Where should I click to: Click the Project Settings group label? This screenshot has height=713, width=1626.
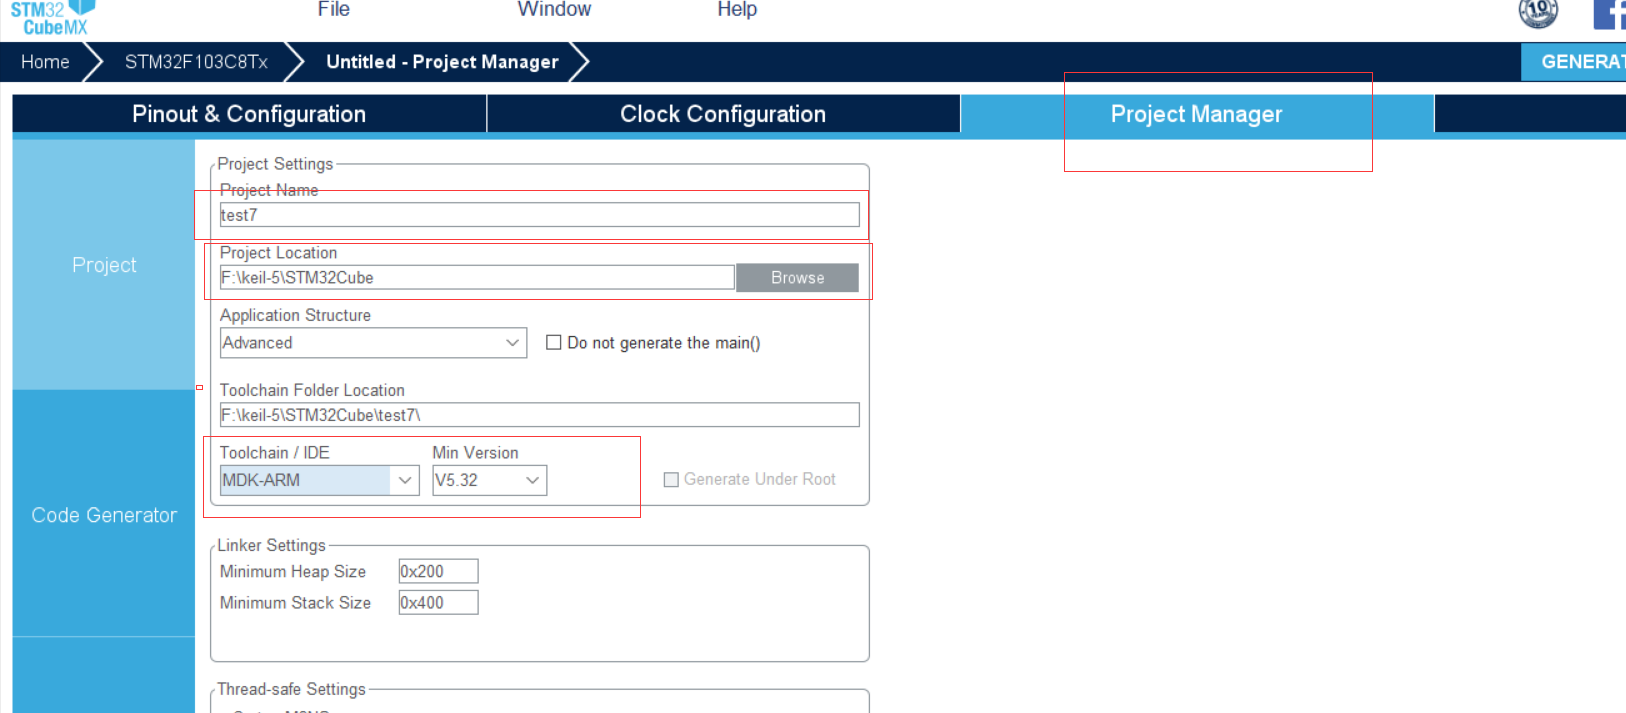275,164
